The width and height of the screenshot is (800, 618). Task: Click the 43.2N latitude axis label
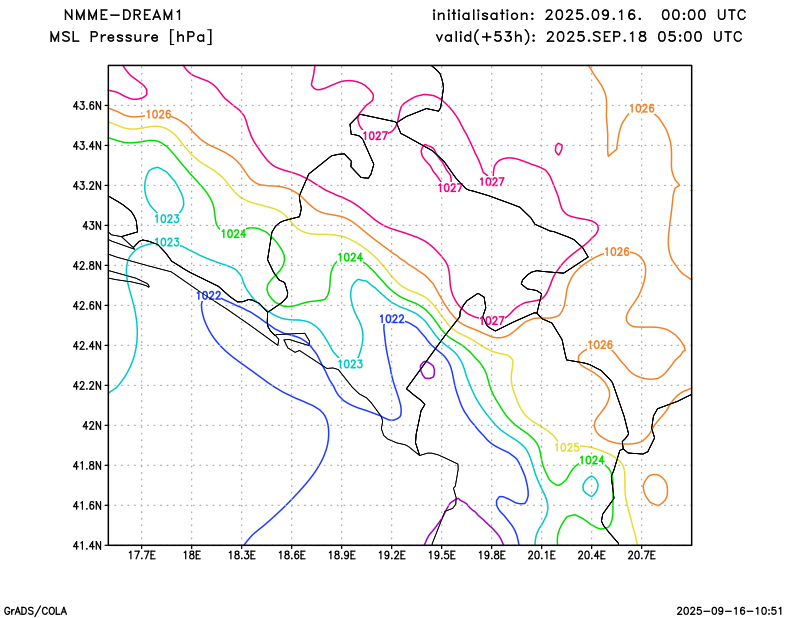click(x=87, y=185)
